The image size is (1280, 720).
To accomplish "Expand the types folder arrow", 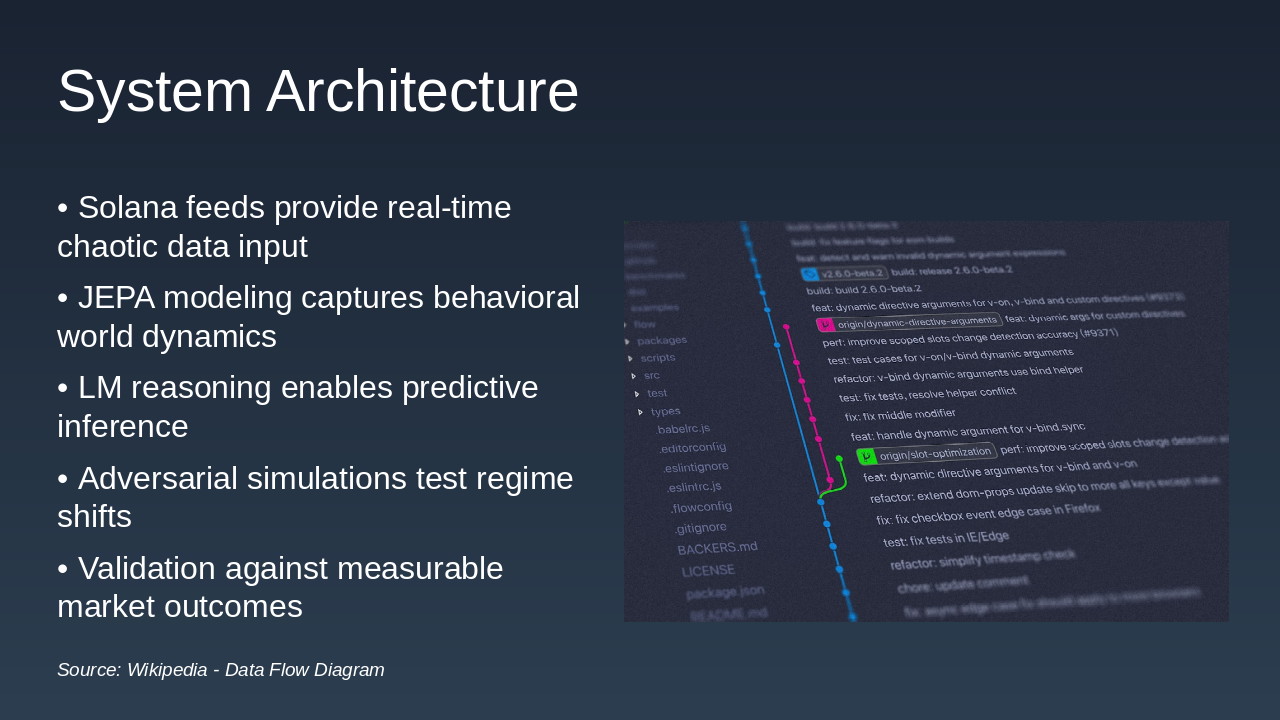I will click(x=641, y=412).
